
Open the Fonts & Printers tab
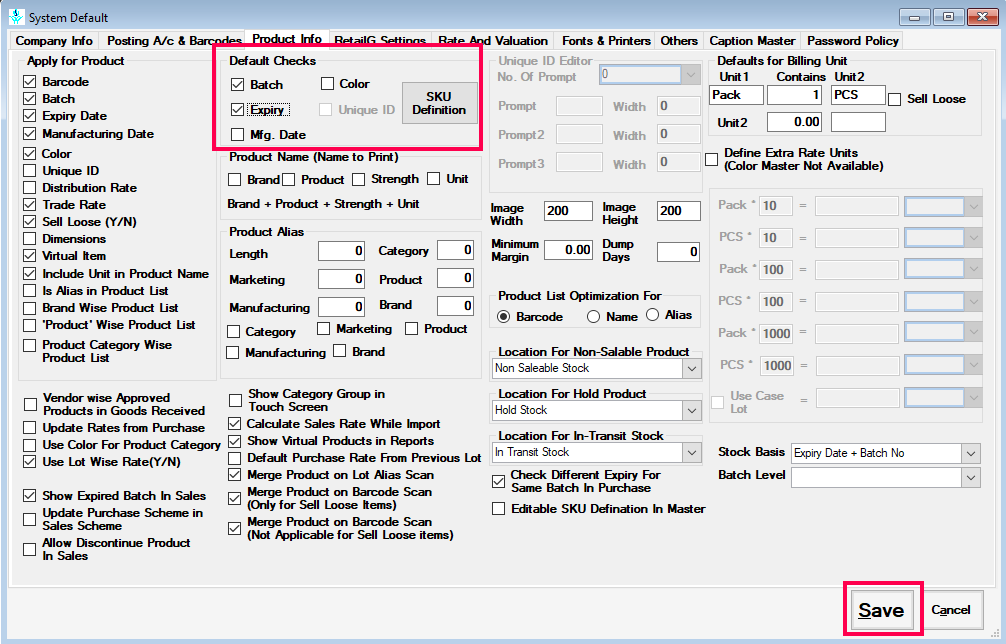click(604, 41)
